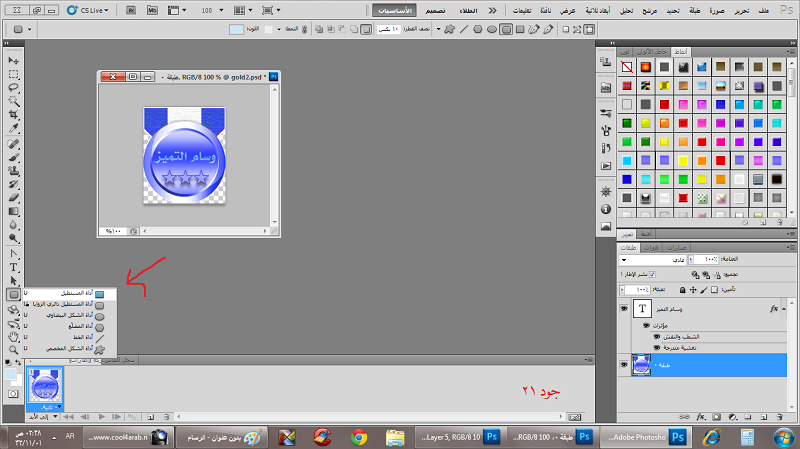Delete layer using the trash icon
The height and width of the screenshot is (449, 800).
point(780,413)
